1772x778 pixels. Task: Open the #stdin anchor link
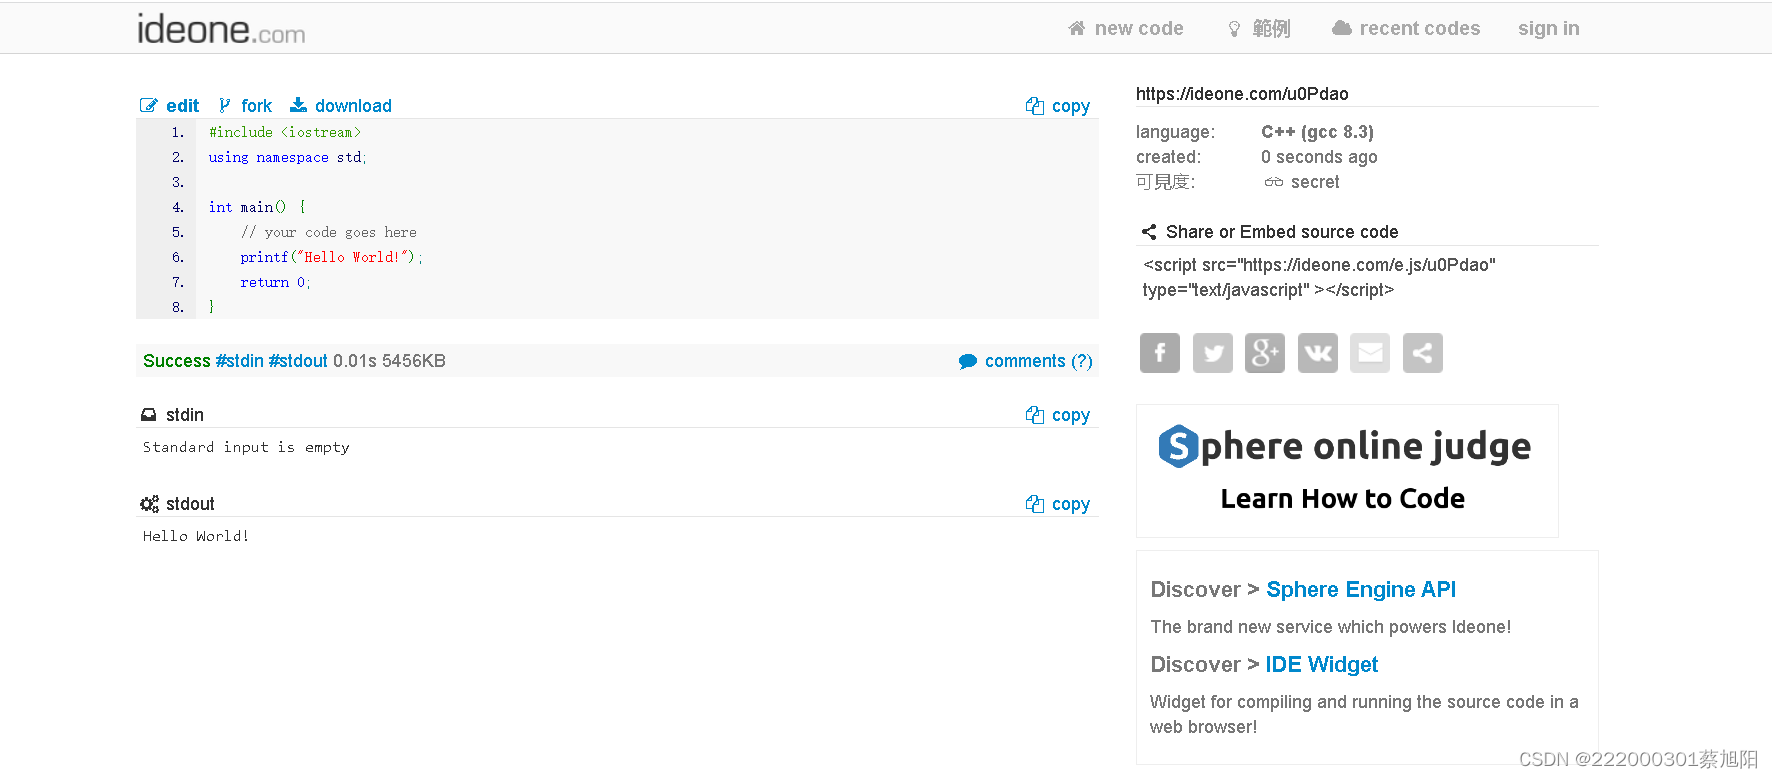click(x=240, y=361)
